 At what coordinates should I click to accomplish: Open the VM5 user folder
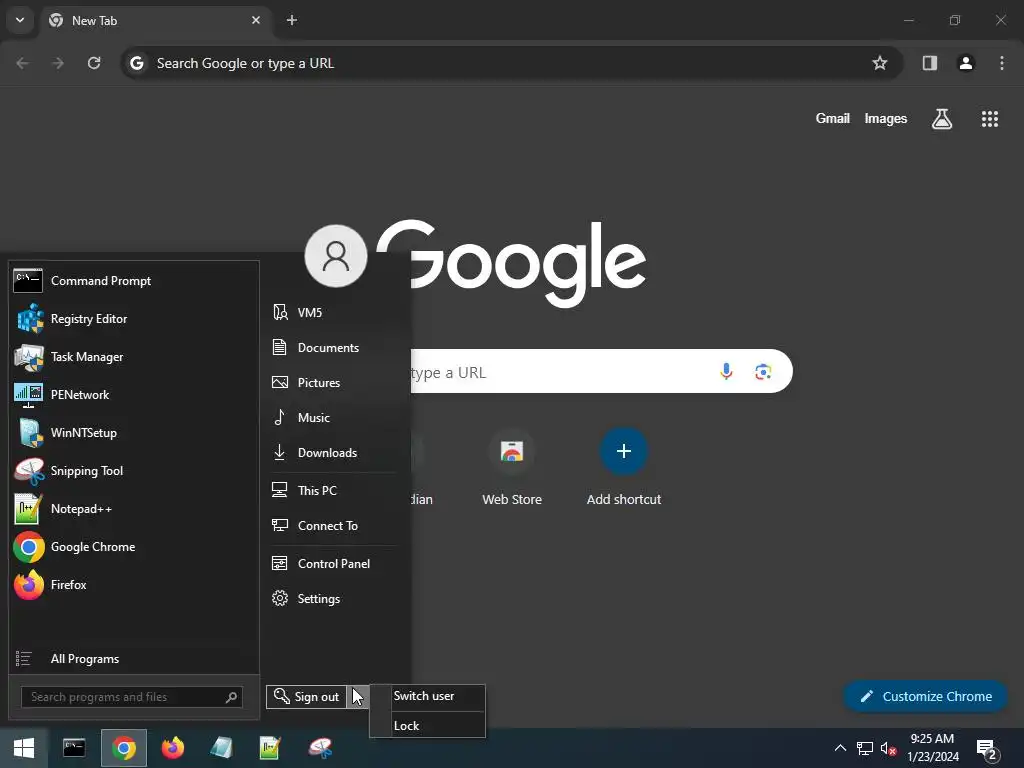(333, 312)
